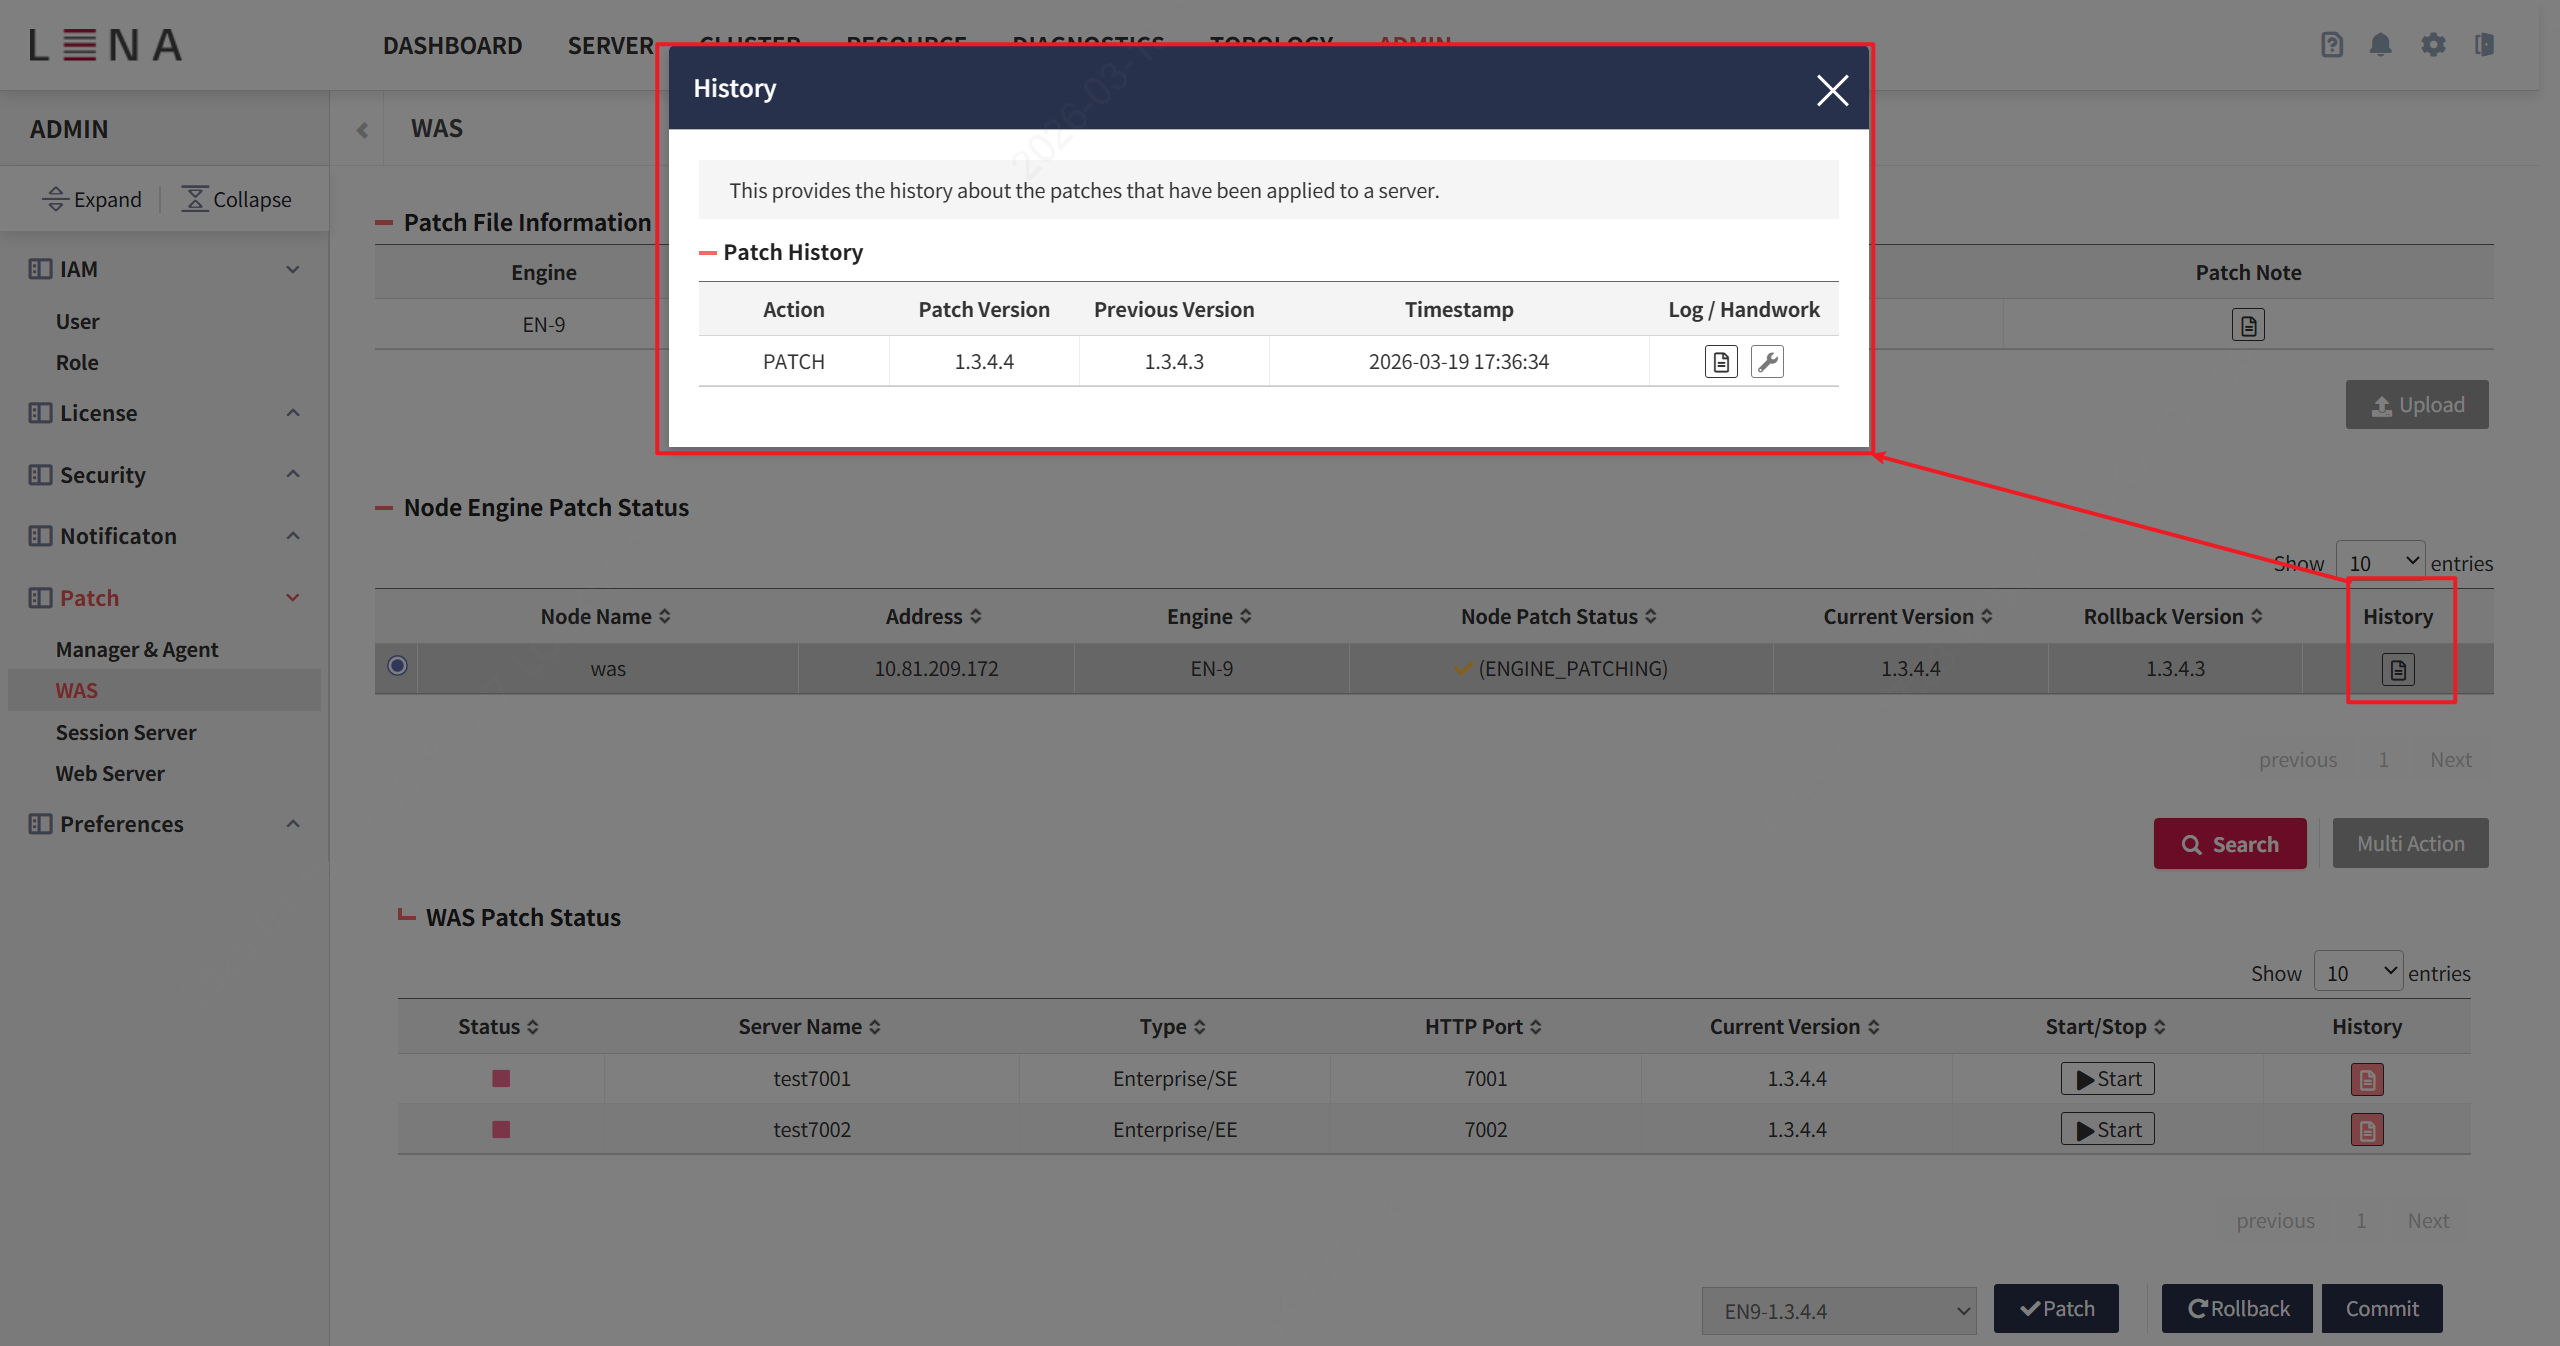Open Manager & Agent patch page
The height and width of the screenshot is (1346, 2560).
click(x=137, y=650)
